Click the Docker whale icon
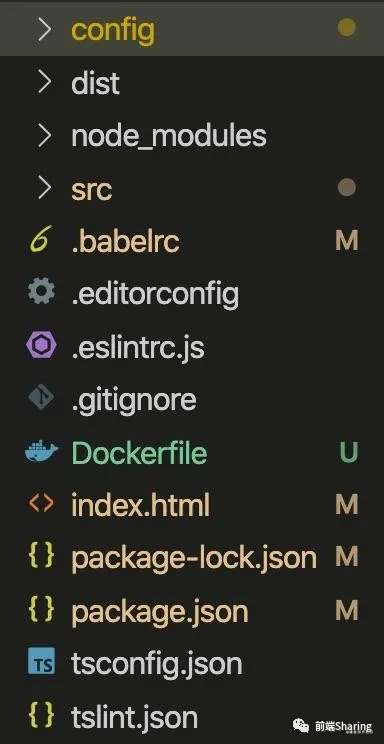 [x=41, y=452]
